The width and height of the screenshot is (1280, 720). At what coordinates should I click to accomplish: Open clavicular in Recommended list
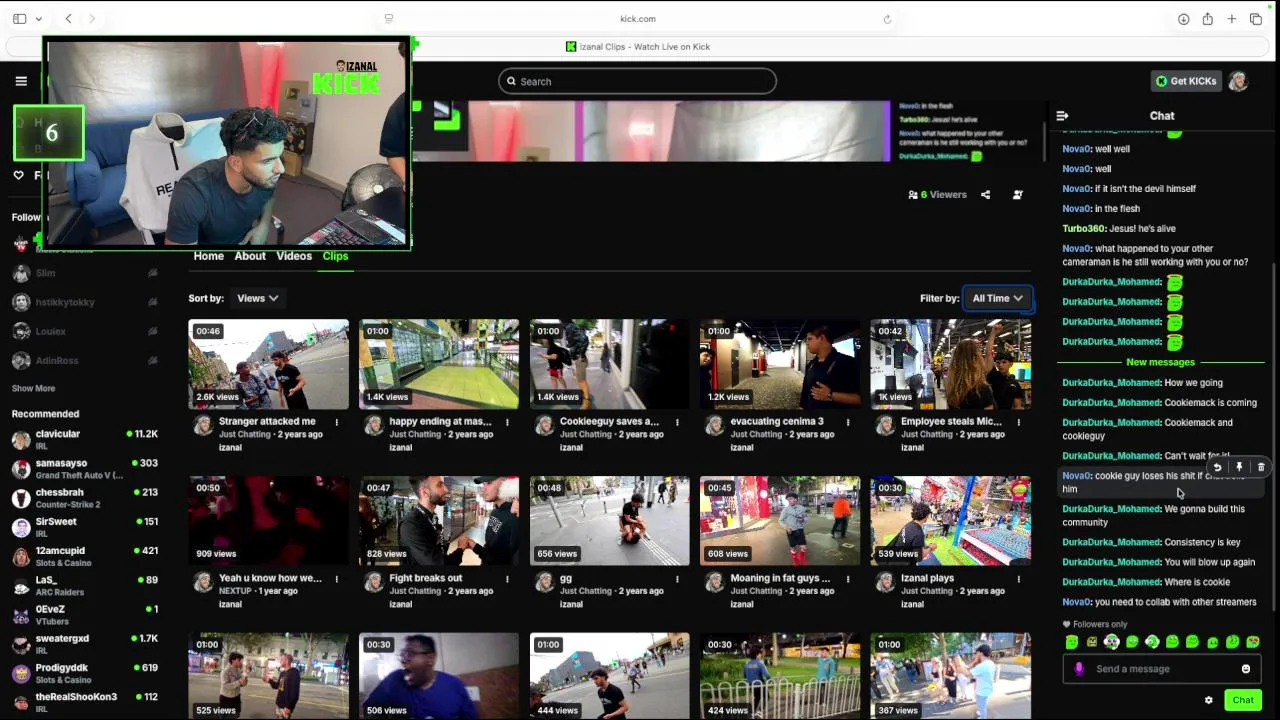click(x=84, y=440)
